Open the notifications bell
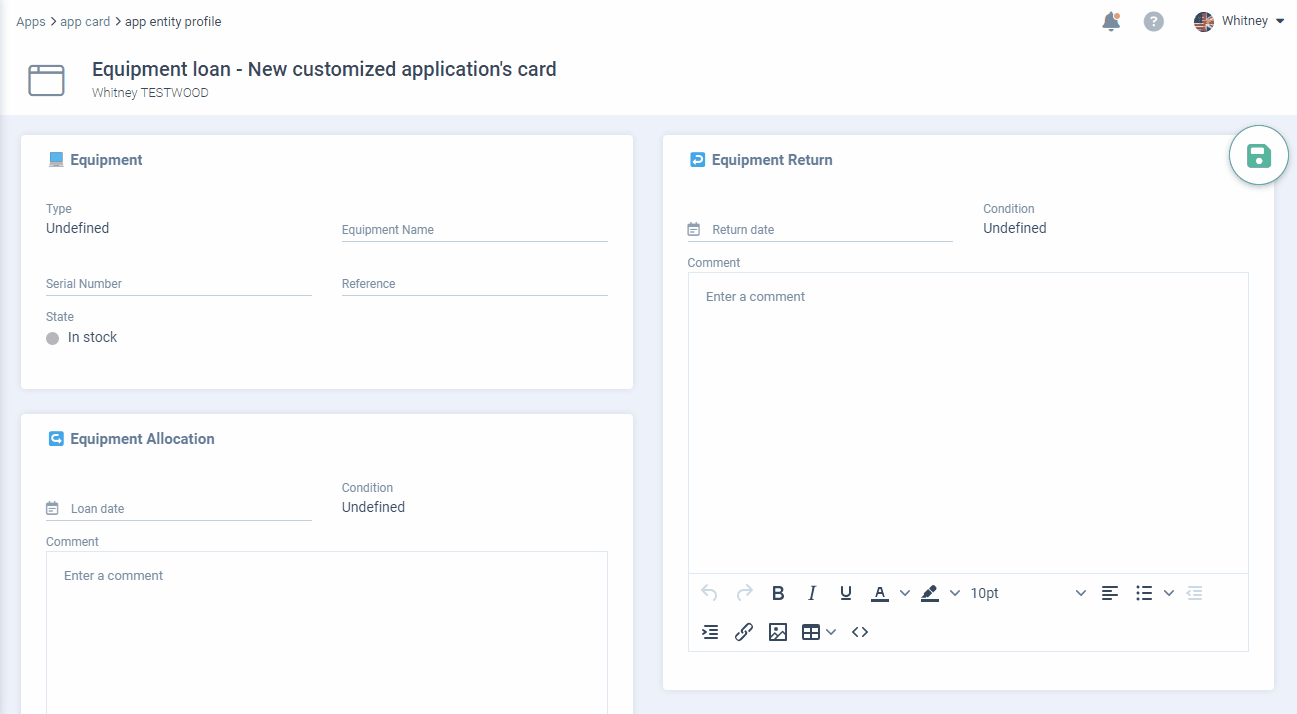The image size is (1297, 714). coord(1111,21)
